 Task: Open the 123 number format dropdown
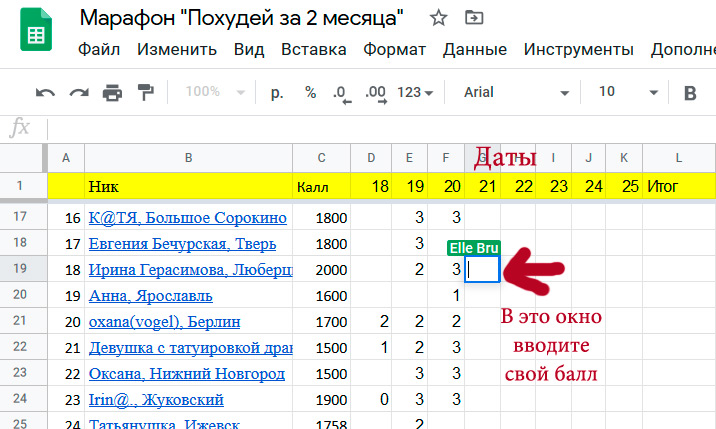click(415, 92)
